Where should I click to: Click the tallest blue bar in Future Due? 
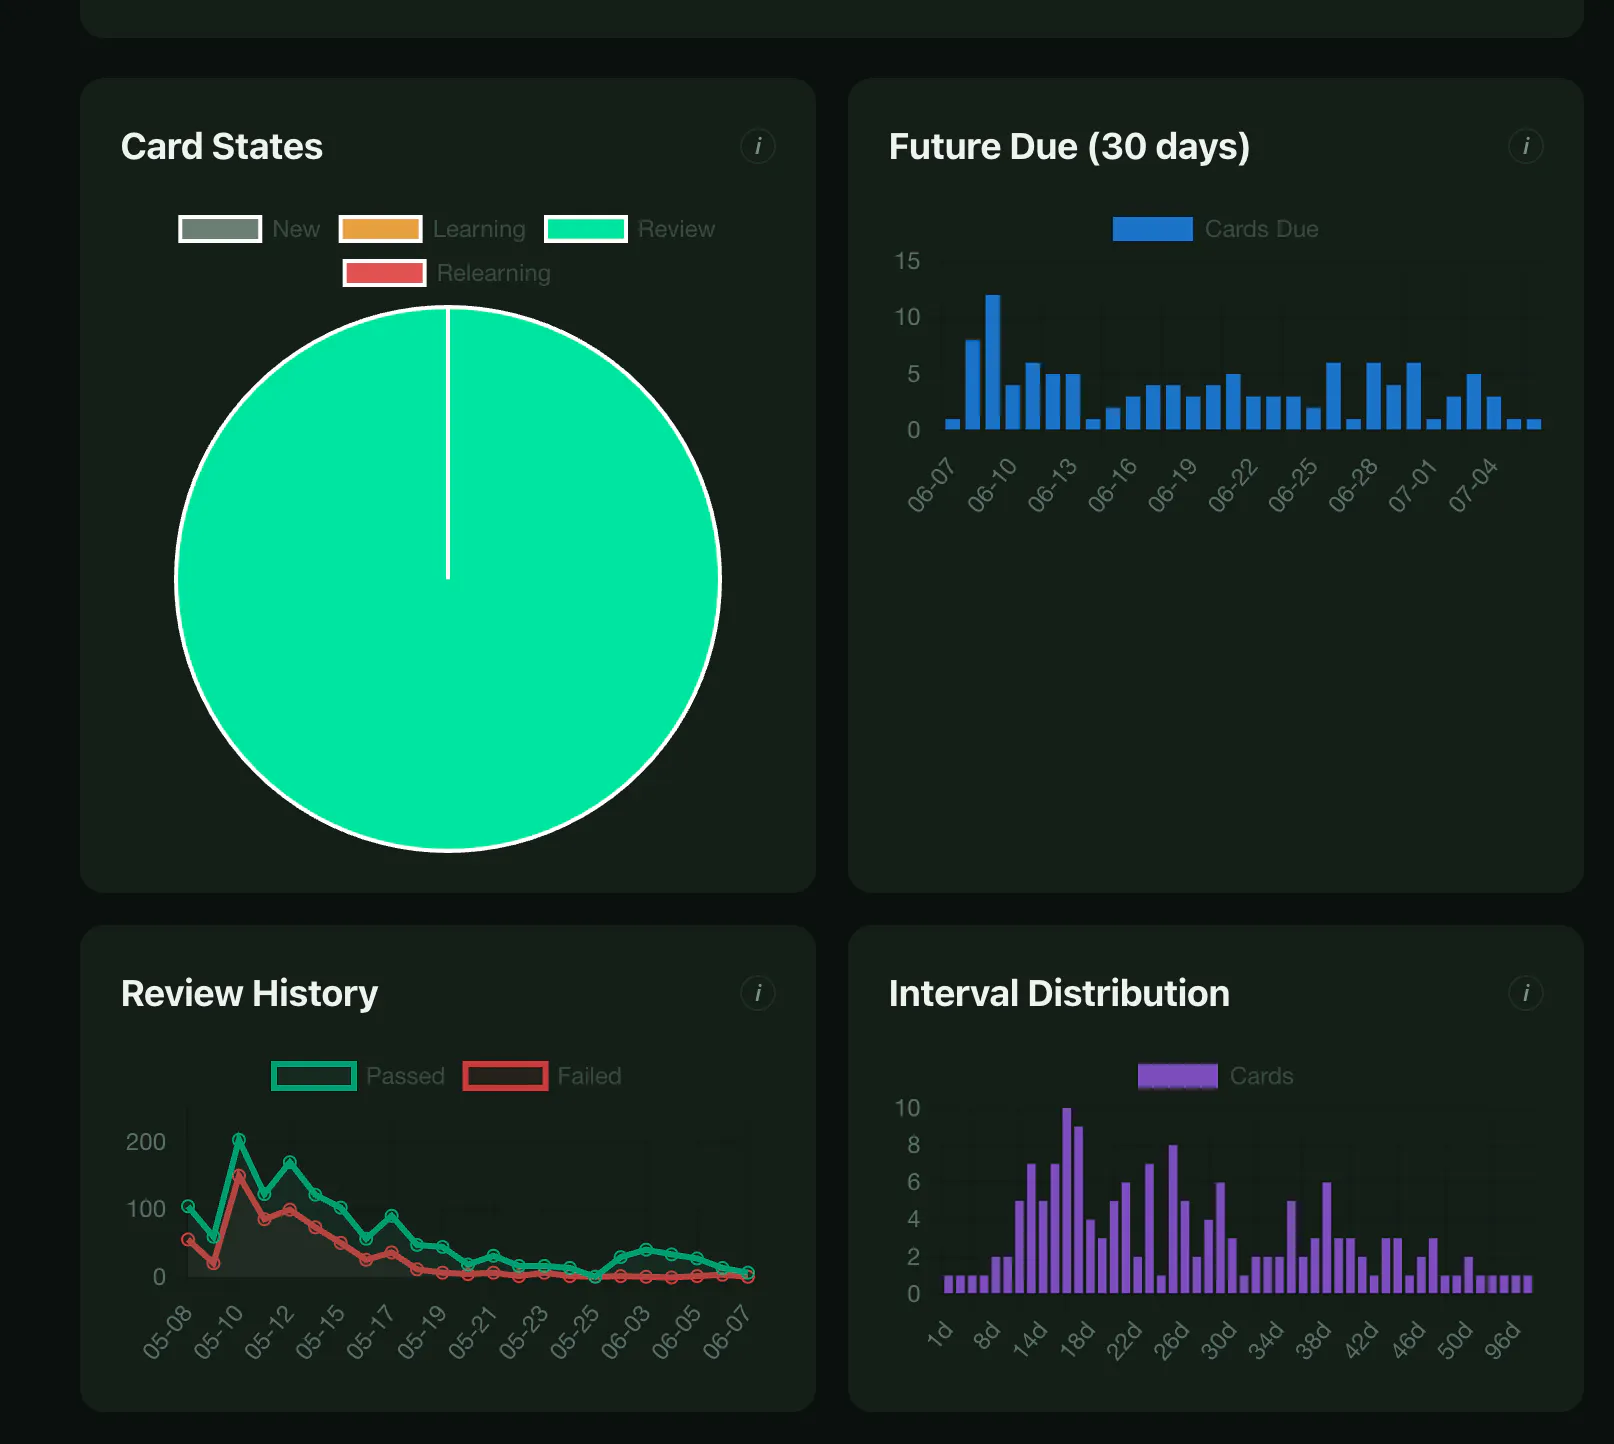click(x=993, y=362)
